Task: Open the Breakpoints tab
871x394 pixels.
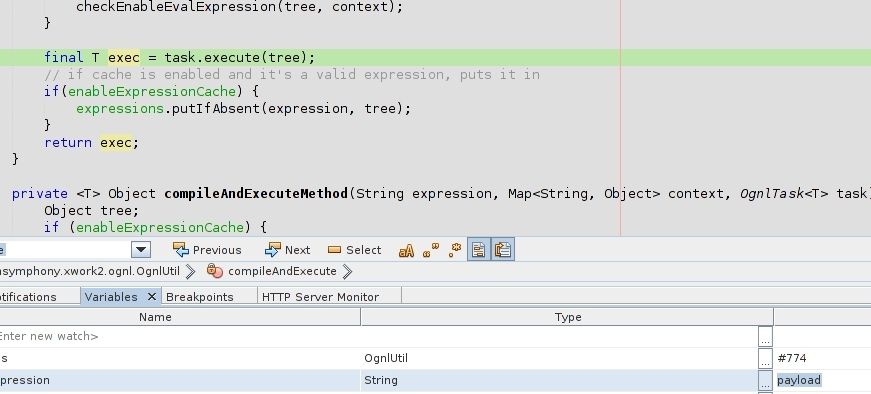Action: tap(200, 297)
